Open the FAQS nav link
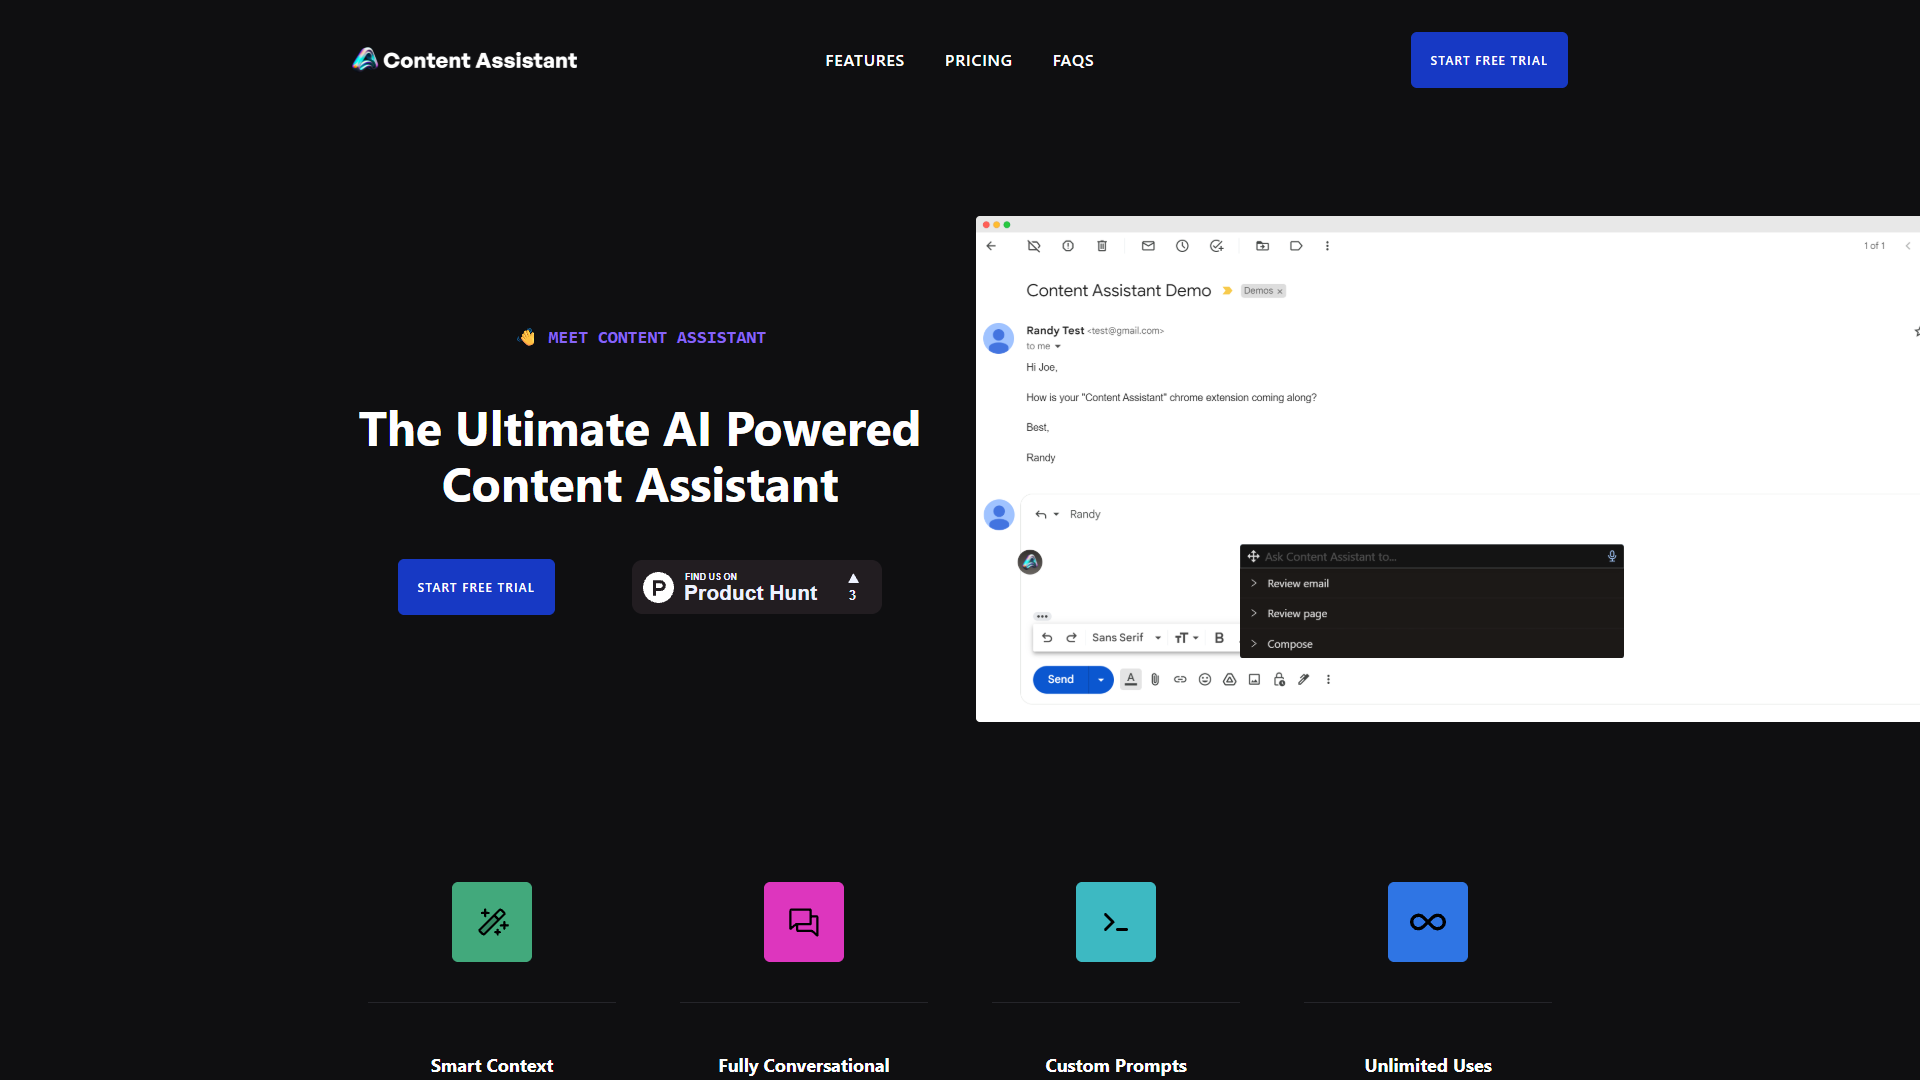This screenshot has height=1080, width=1920. coord(1073,60)
